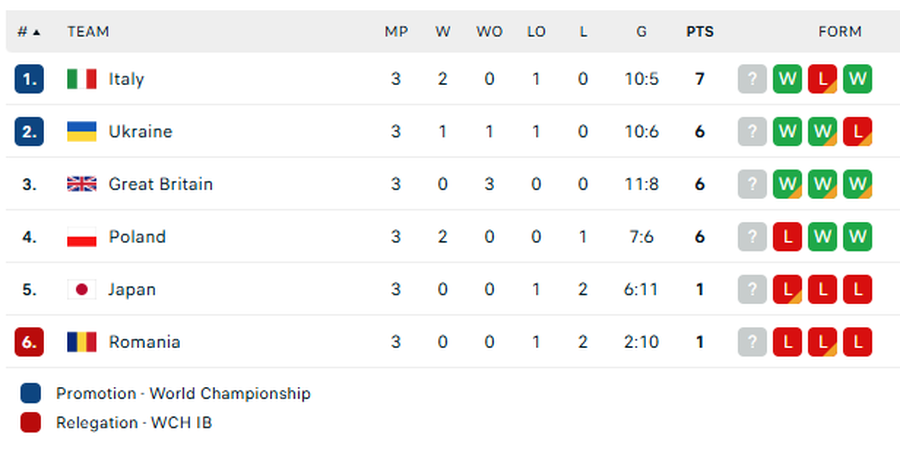Open the Great Britain team link
The image size is (900, 453).
pyautogui.click(x=160, y=184)
